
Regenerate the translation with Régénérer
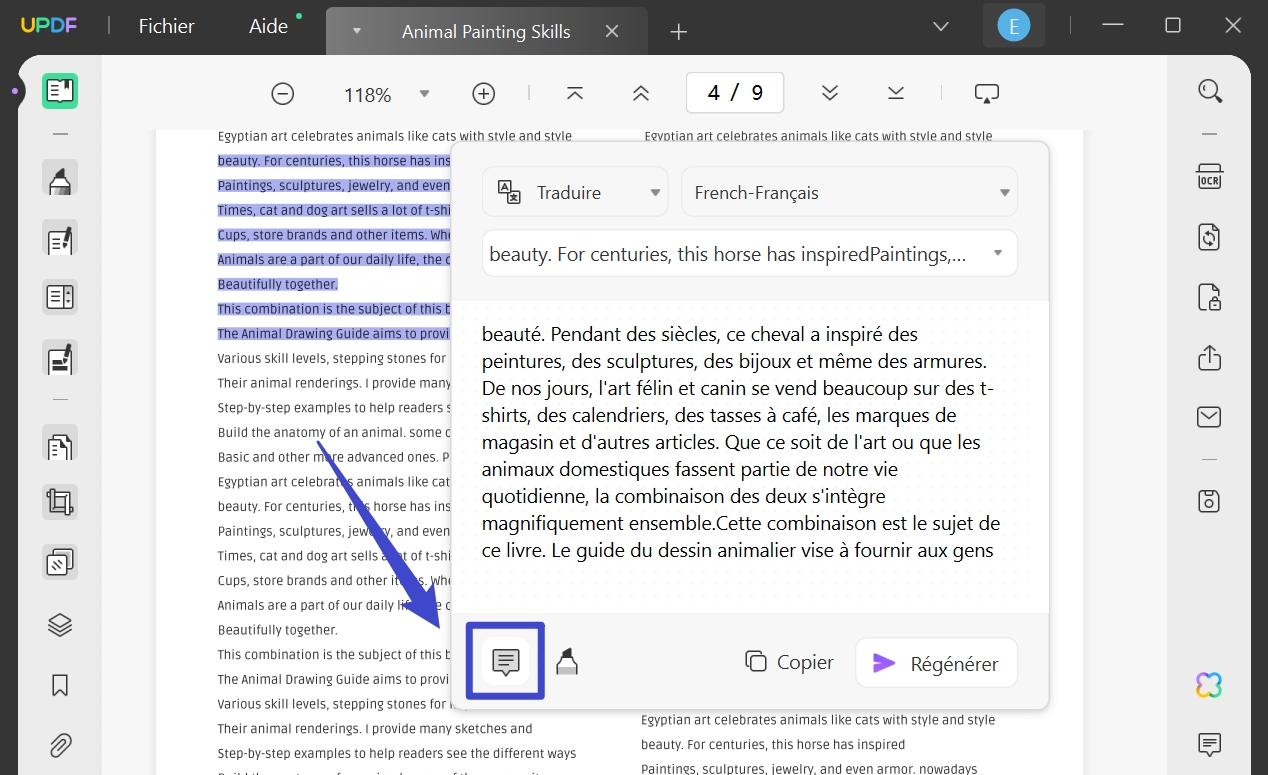tap(935, 662)
